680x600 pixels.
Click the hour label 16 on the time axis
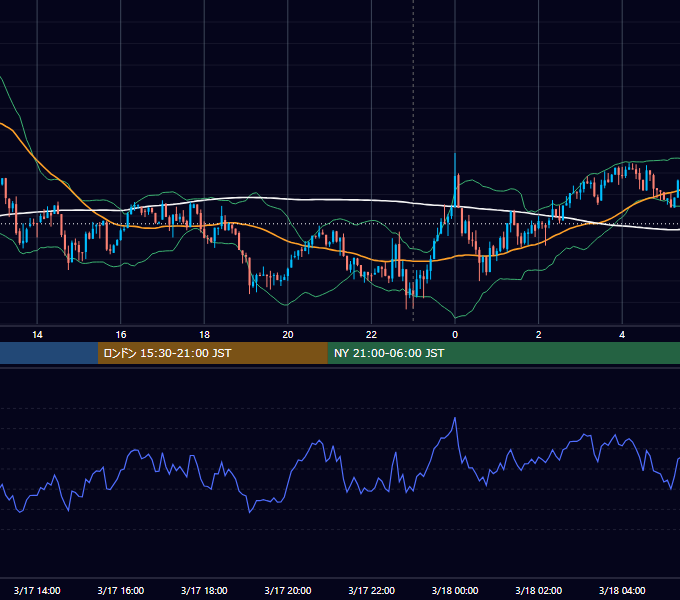point(121,335)
